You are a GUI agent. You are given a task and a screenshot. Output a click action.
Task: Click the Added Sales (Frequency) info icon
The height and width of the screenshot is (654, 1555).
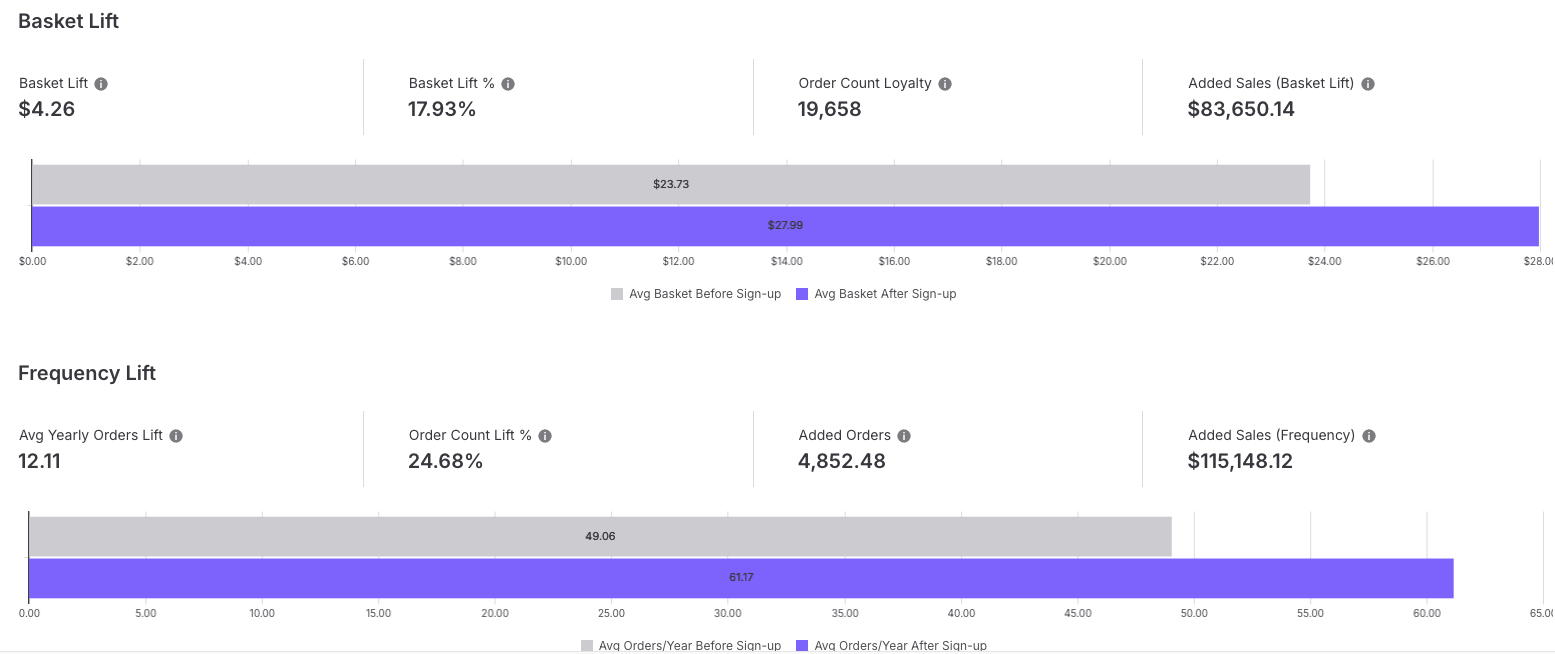tap(1369, 436)
